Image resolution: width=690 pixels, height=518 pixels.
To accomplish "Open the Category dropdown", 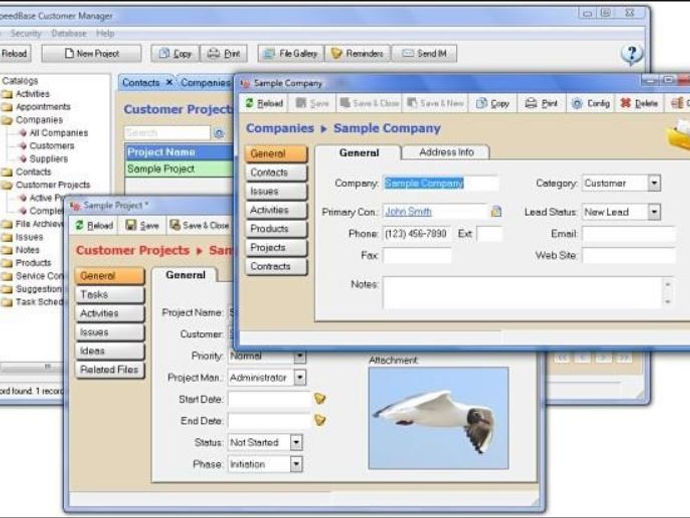I will (x=654, y=183).
